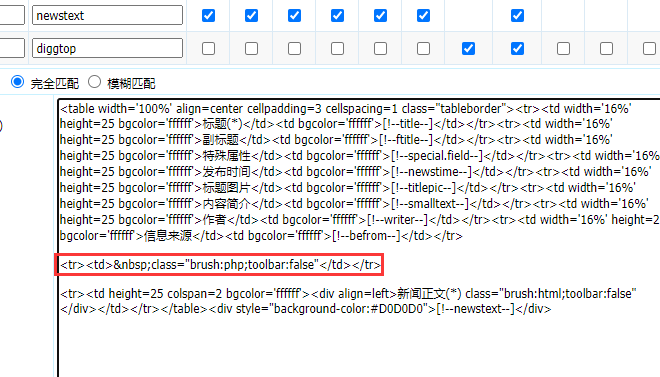Image resolution: width=660 pixels, height=377 pixels.
Task: Click the [!--smalltext--] placeholder text
Action: point(430,204)
